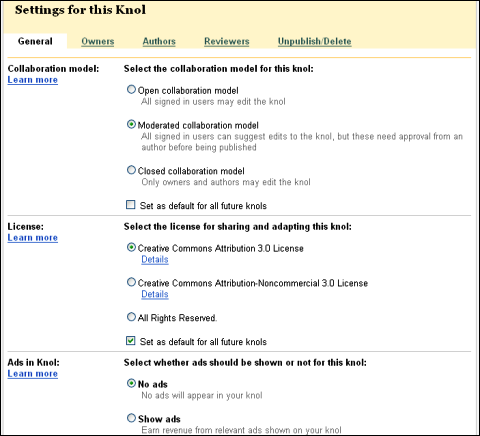Click Learn more under Collaboration model

pos(33,80)
